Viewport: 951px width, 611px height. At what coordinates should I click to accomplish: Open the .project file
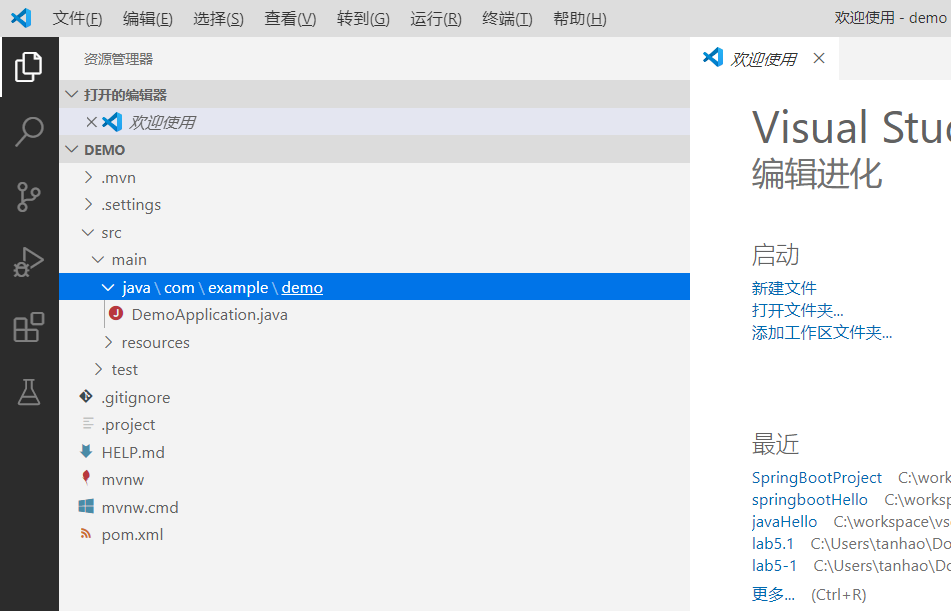click(128, 425)
